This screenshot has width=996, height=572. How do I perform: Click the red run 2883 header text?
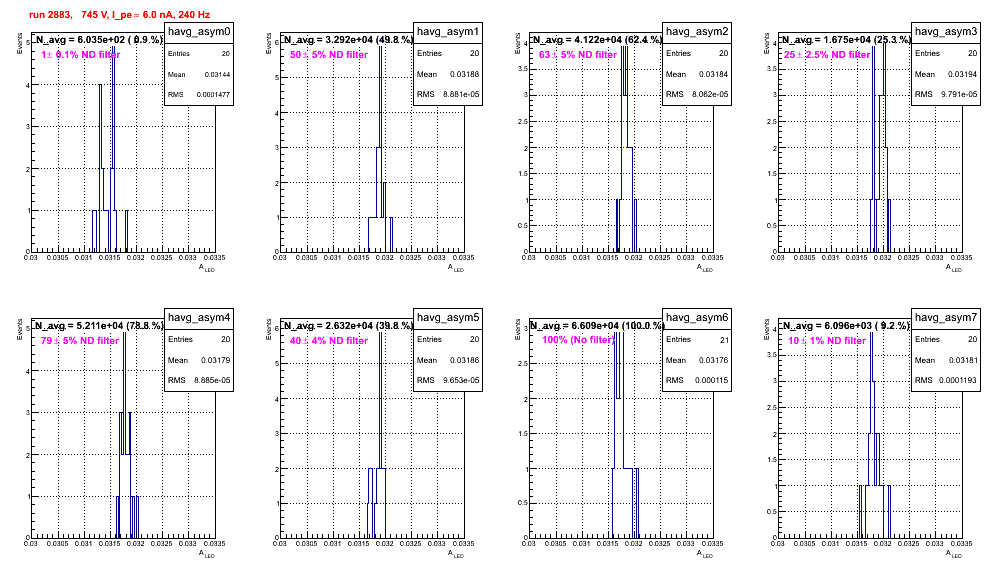[x=119, y=15]
